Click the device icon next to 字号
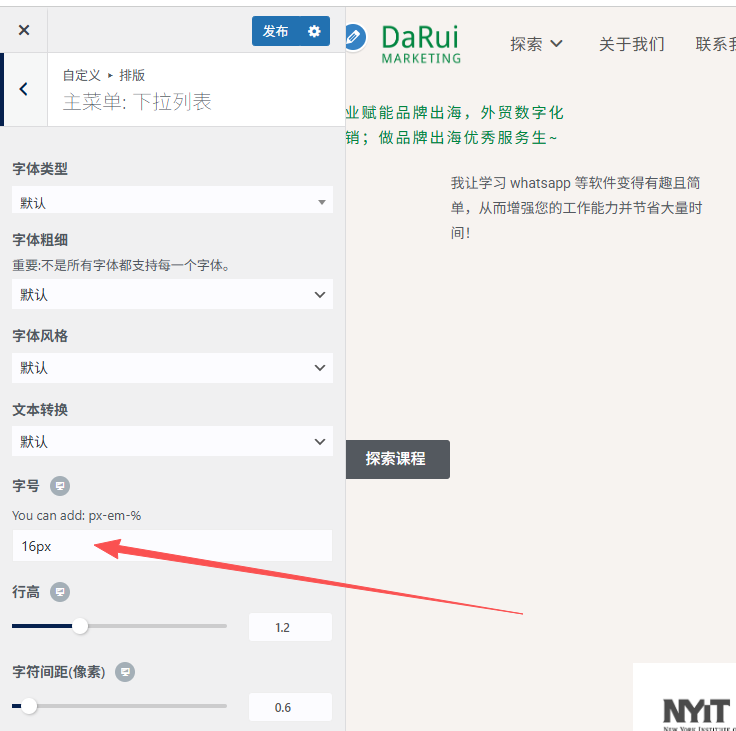This screenshot has width=736, height=731. pos(60,486)
